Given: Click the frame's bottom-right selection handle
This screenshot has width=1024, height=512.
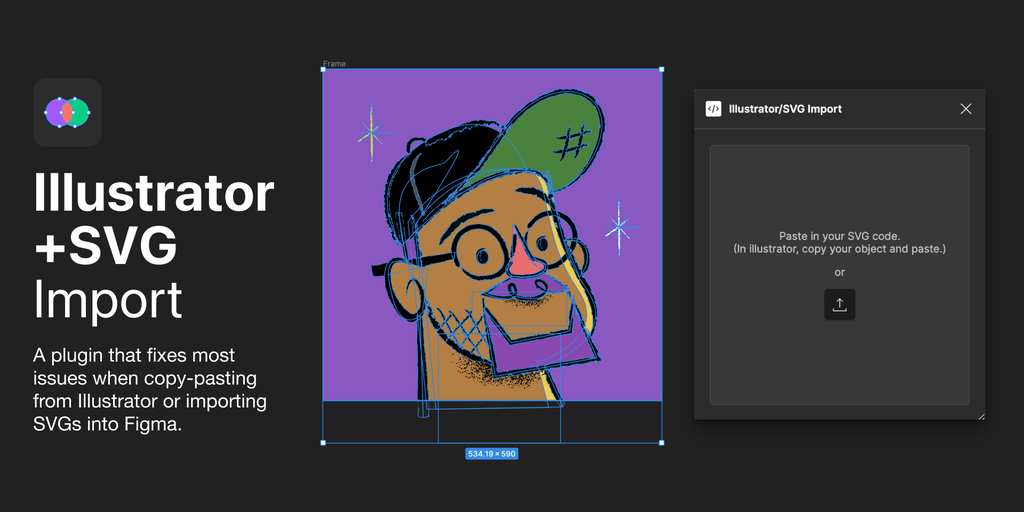Looking at the screenshot, I should [661, 442].
